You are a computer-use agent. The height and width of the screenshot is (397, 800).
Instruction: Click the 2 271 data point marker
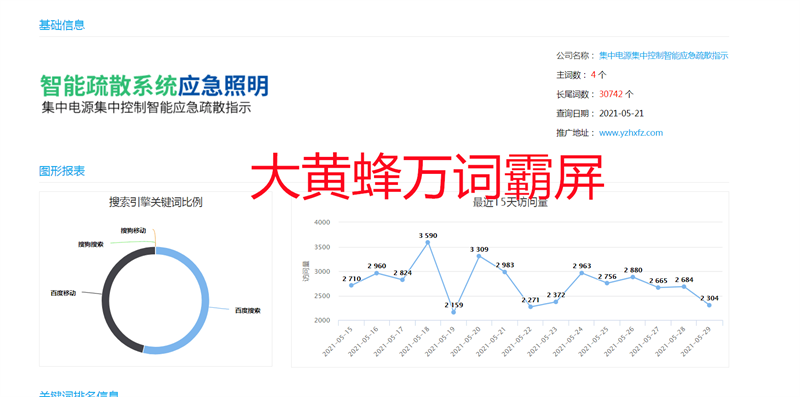coord(530,307)
